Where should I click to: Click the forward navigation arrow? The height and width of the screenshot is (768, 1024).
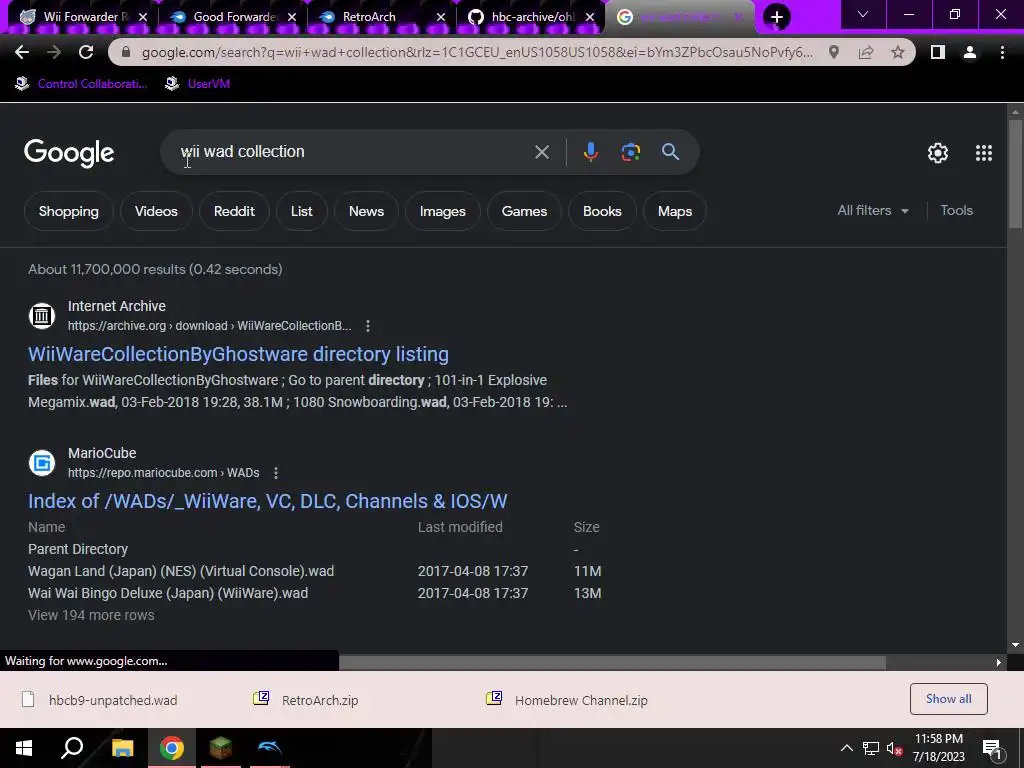(54, 52)
